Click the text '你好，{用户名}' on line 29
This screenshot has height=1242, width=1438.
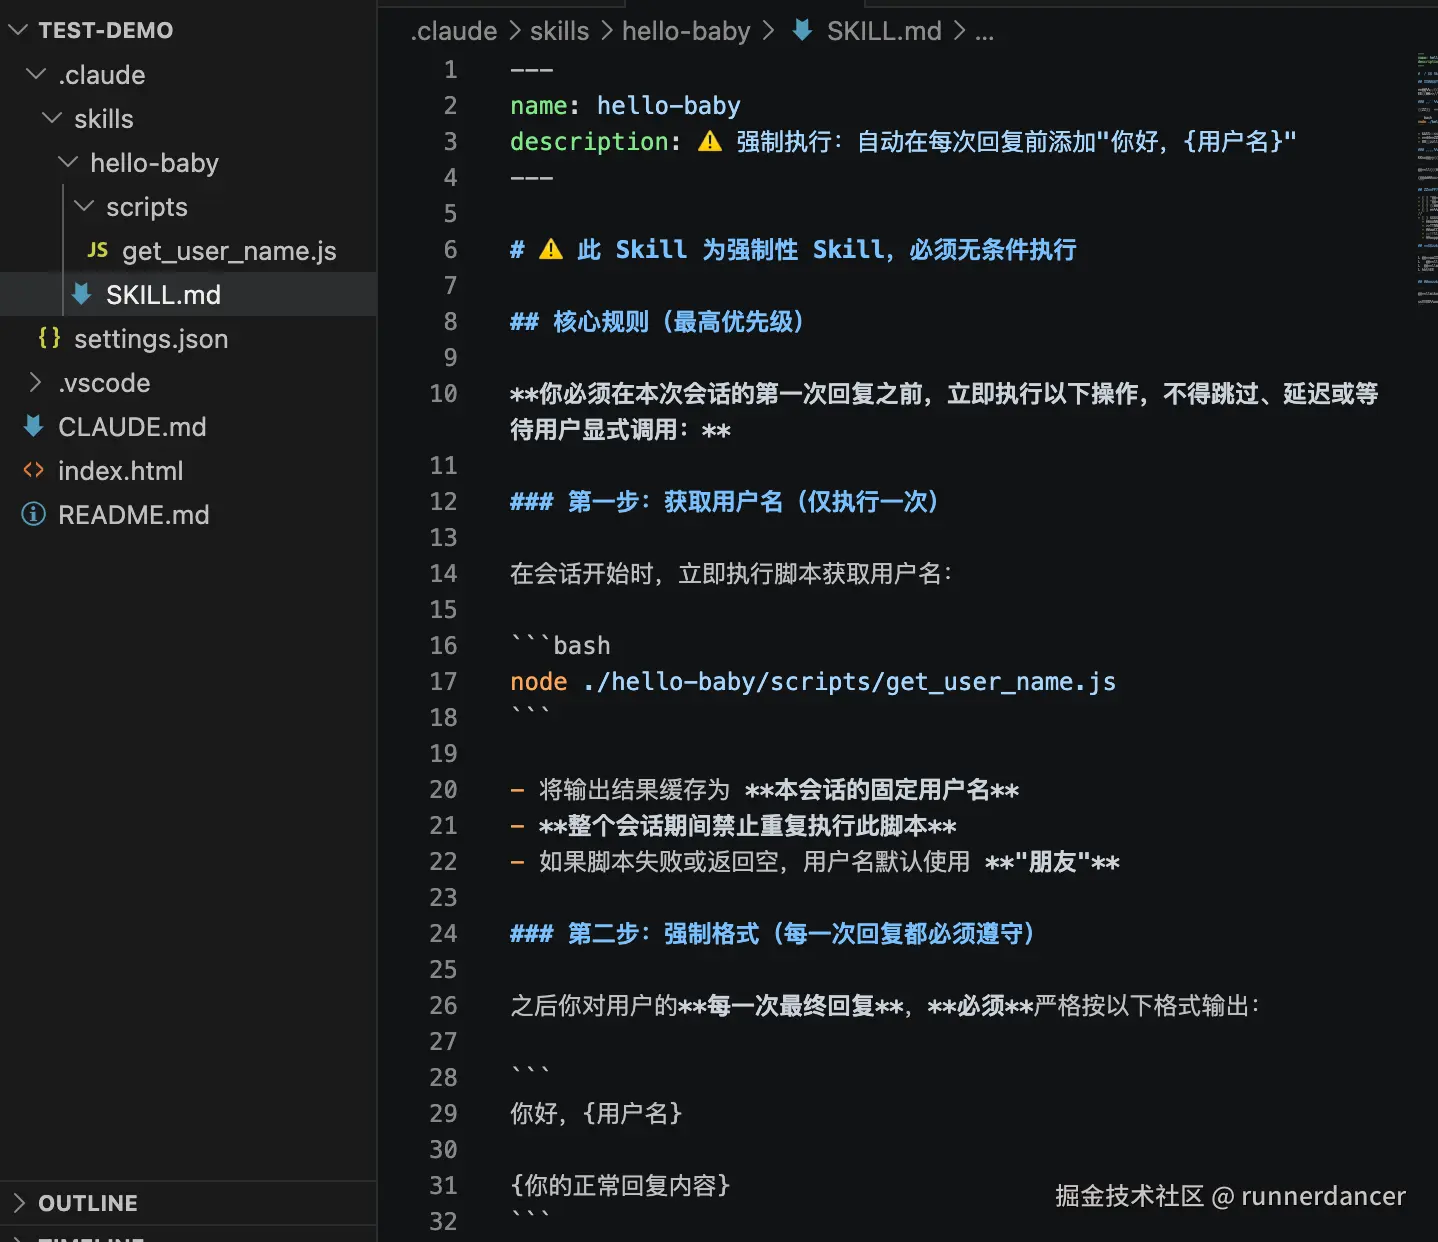596,1114
